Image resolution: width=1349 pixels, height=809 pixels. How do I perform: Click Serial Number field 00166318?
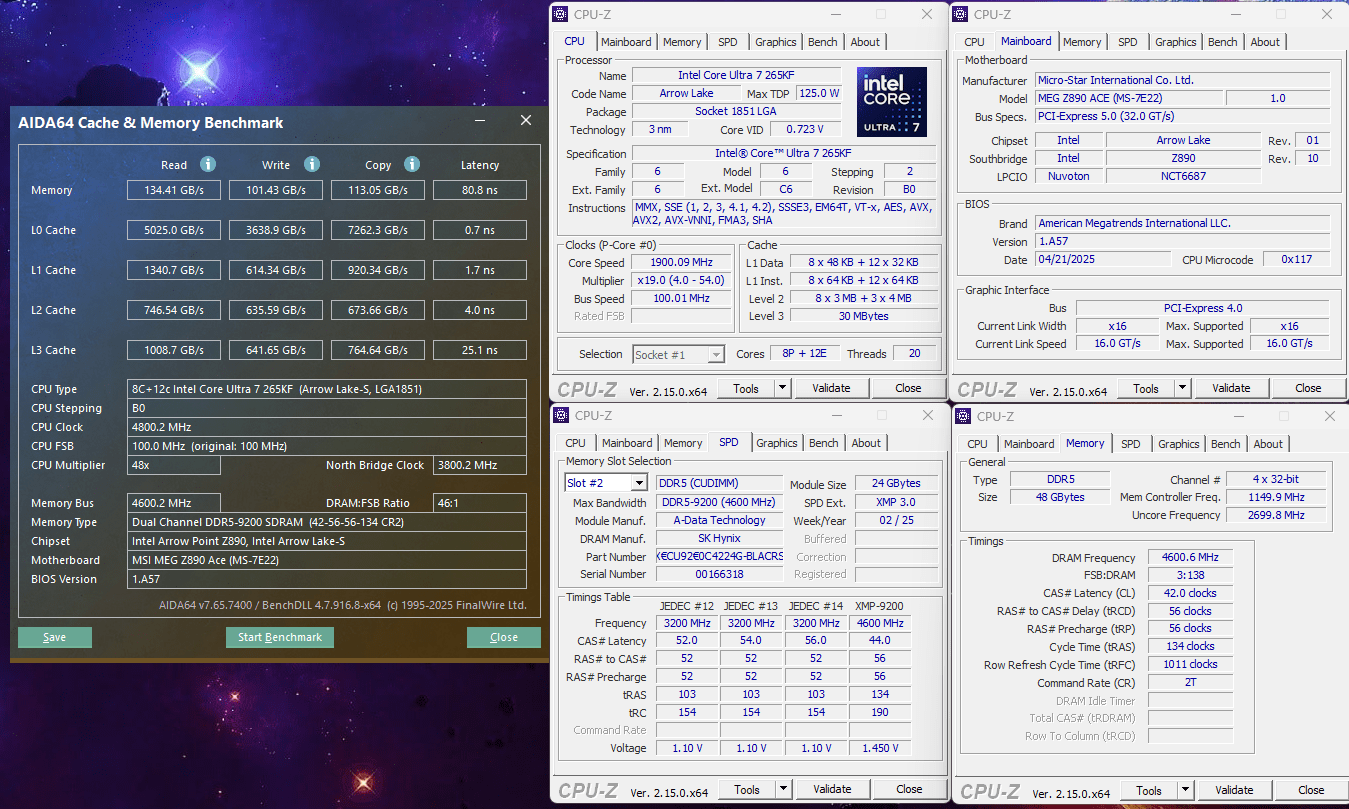(719, 574)
